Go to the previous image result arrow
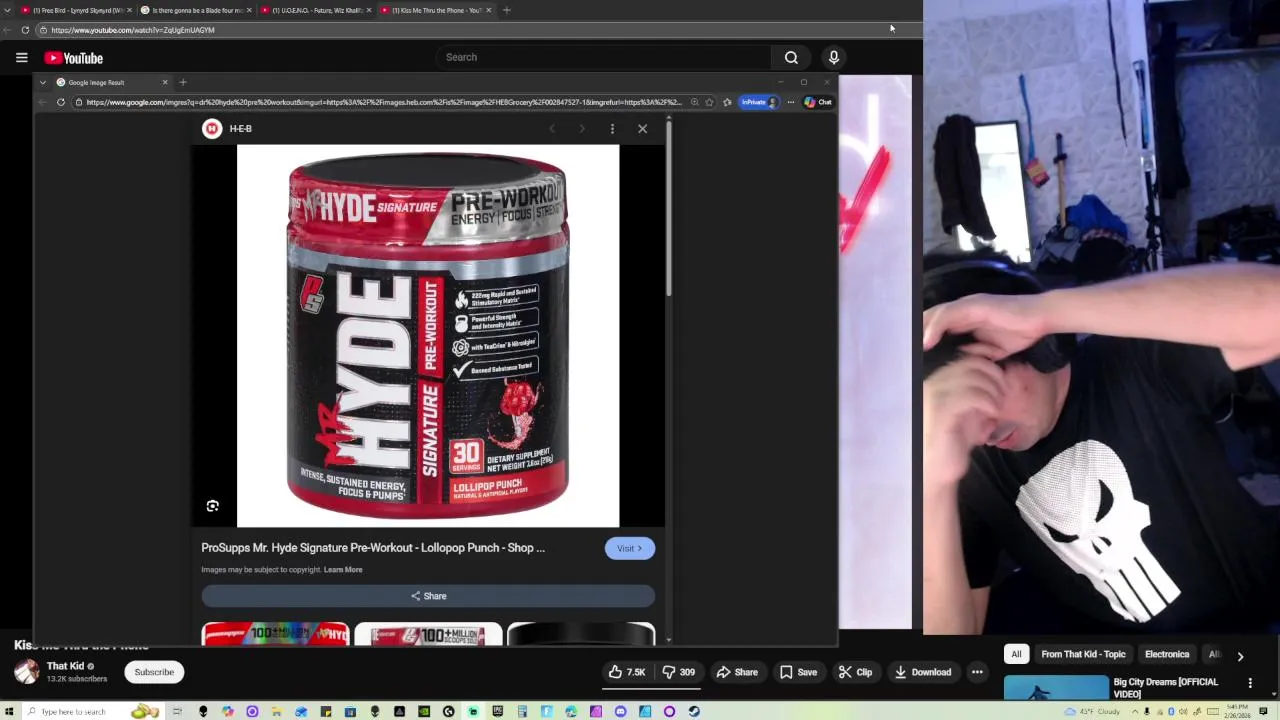The width and height of the screenshot is (1280, 720). point(552,128)
